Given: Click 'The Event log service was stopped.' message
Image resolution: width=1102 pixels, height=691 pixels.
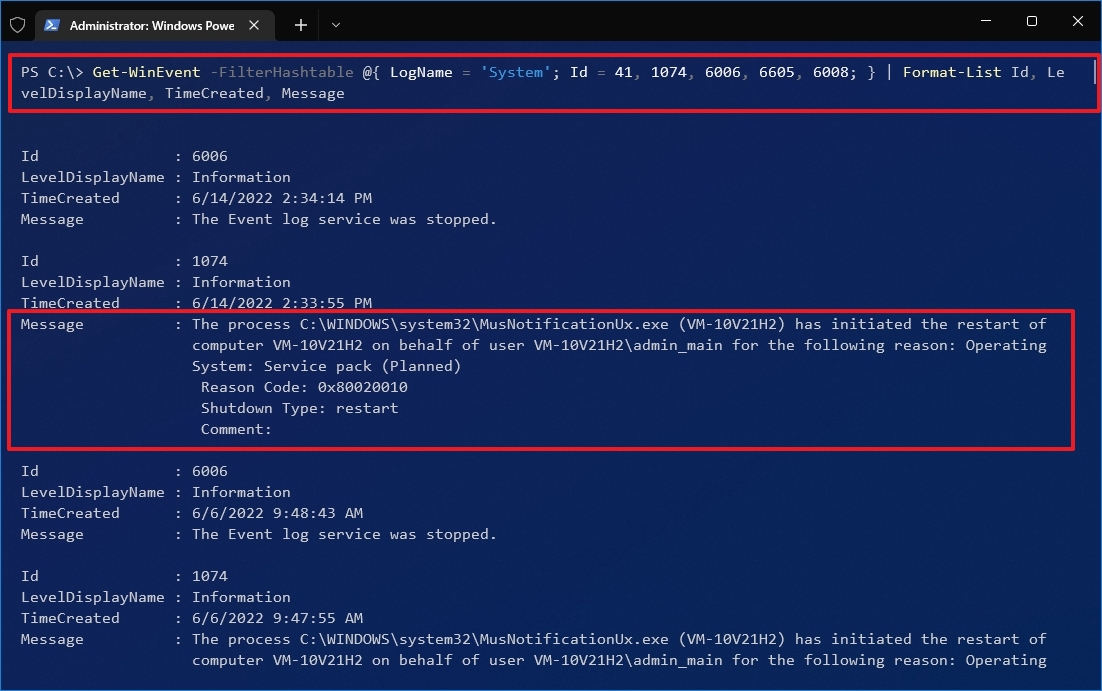Looking at the screenshot, I should [345, 218].
